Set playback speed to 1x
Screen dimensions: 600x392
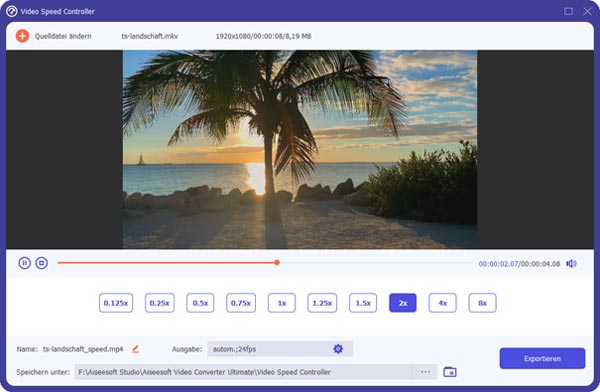(x=282, y=303)
